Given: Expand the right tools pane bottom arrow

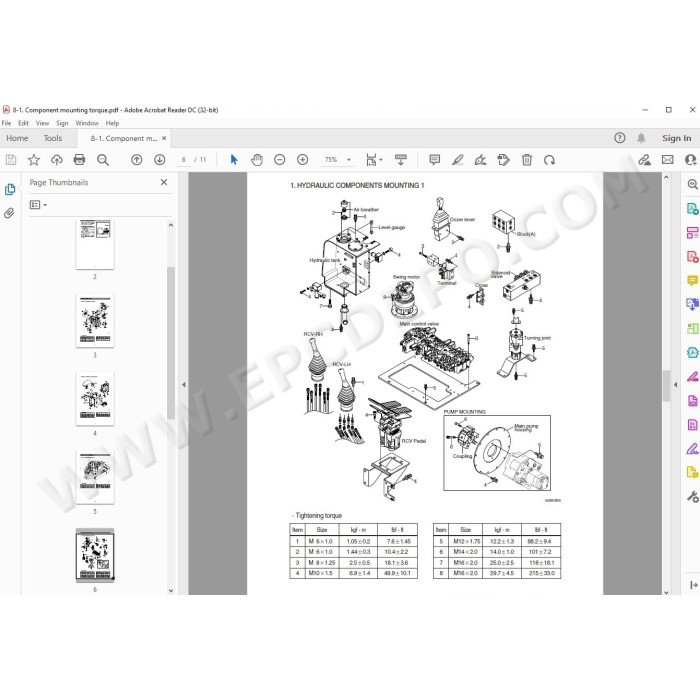Looking at the screenshot, I should (694, 585).
